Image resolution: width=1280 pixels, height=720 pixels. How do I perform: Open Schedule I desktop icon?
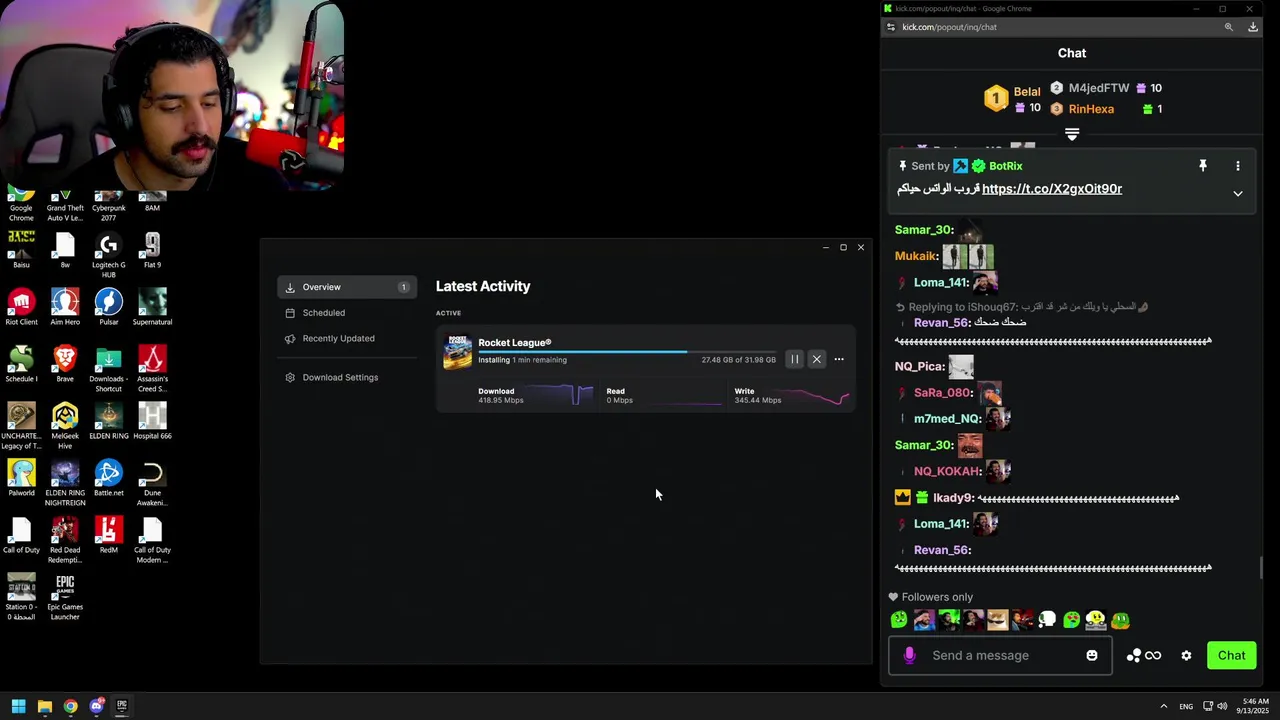coord(21,365)
